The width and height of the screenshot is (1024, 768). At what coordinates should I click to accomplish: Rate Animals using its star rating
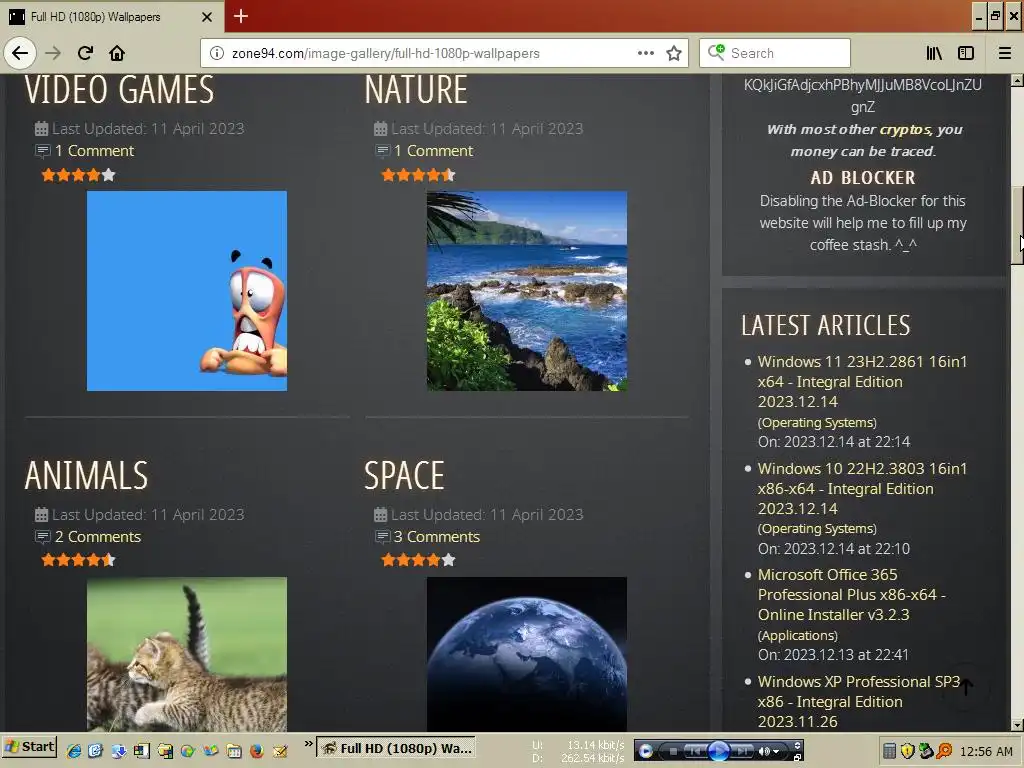tap(78, 560)
